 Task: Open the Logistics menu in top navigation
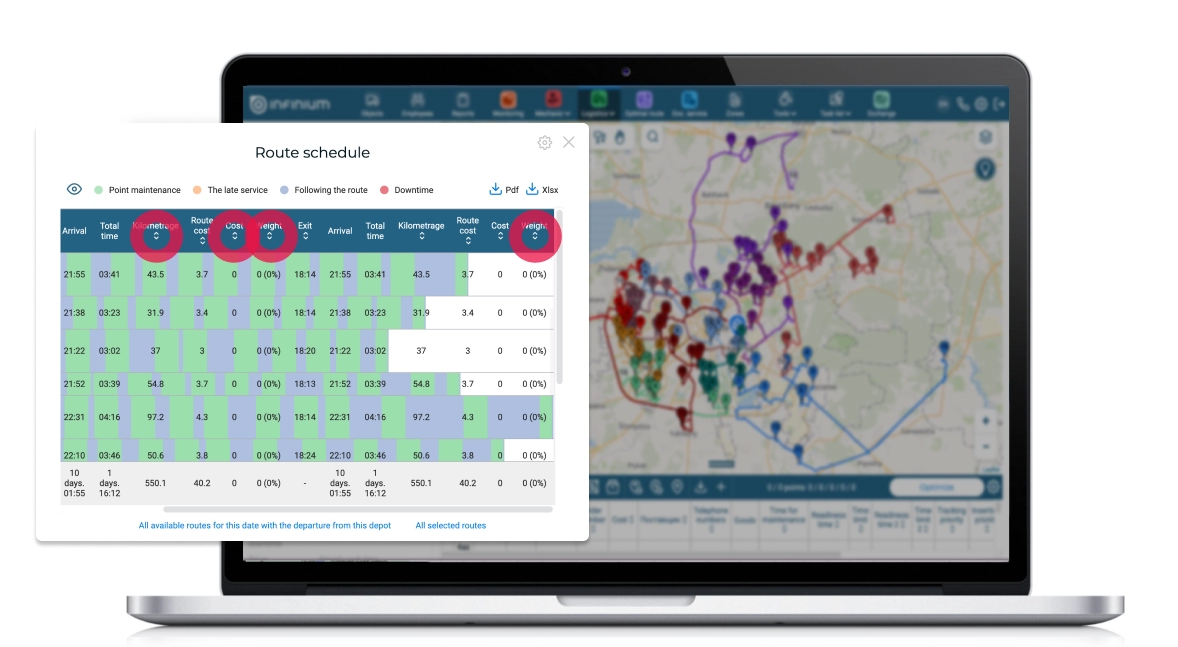click(x=598, y=102)
